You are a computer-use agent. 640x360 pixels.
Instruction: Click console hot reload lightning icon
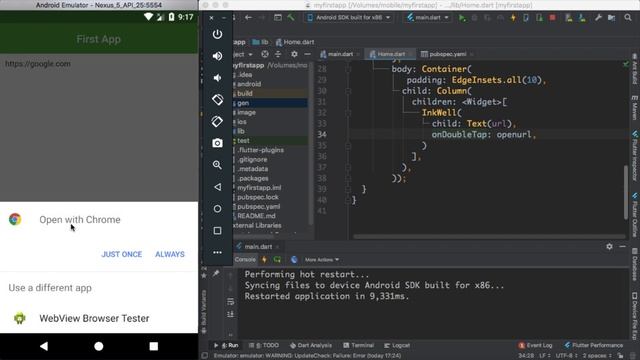264,260
